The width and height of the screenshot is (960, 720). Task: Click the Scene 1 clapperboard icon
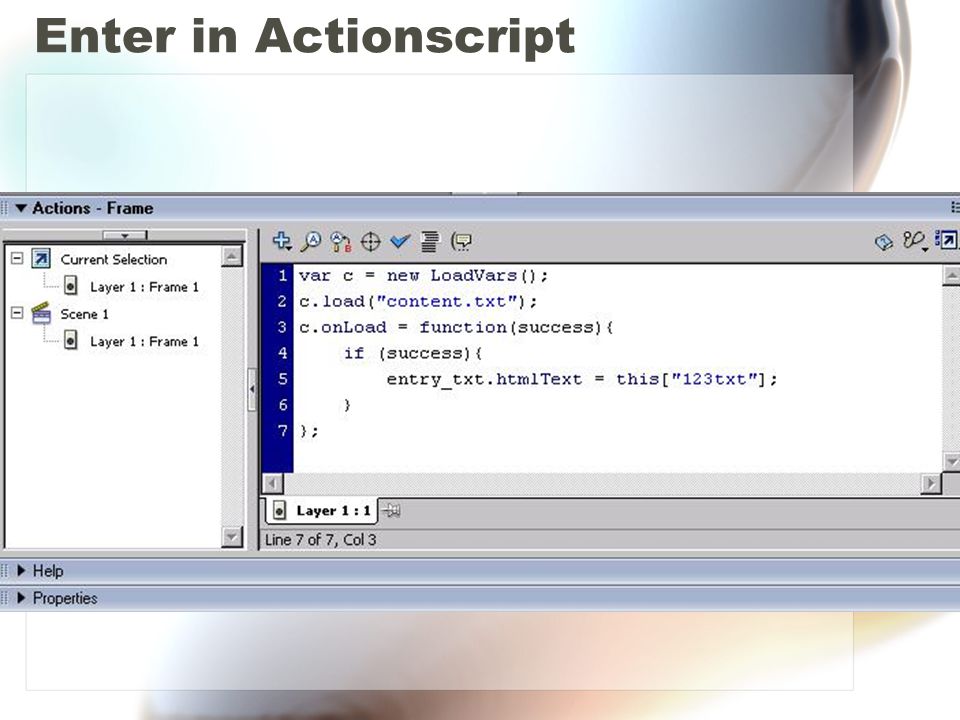click(x=41, y=313)
